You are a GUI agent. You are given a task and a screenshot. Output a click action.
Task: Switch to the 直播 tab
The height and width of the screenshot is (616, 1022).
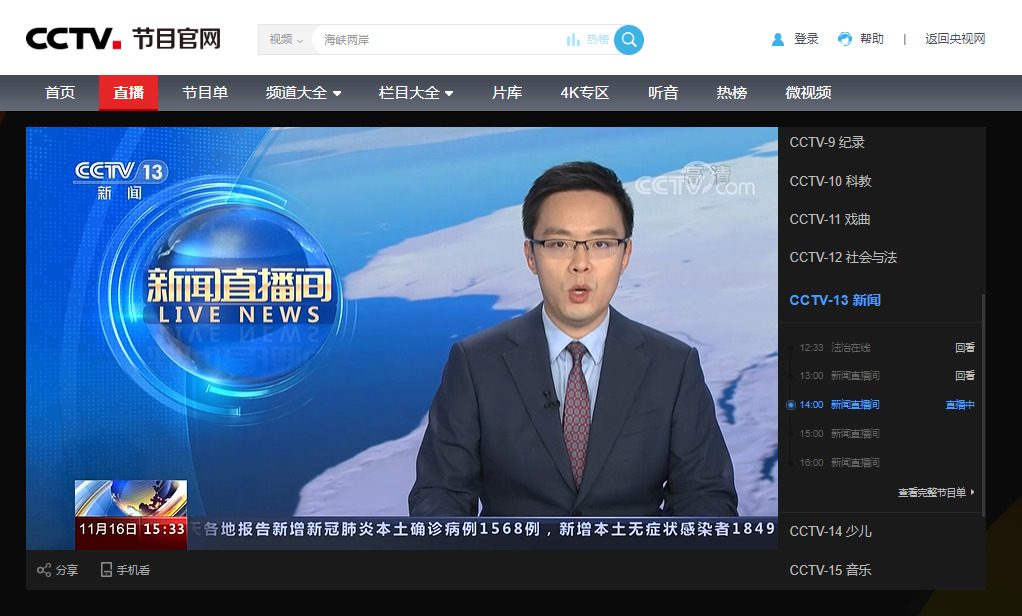pos(128,92)
